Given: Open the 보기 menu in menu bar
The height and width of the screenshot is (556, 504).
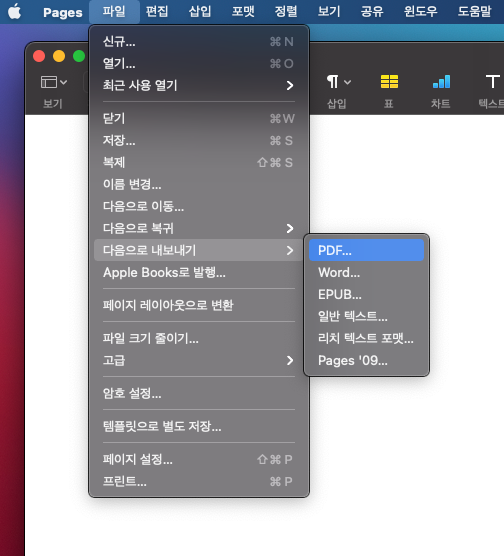Looking at the screenshot, I should coord(329,11).
